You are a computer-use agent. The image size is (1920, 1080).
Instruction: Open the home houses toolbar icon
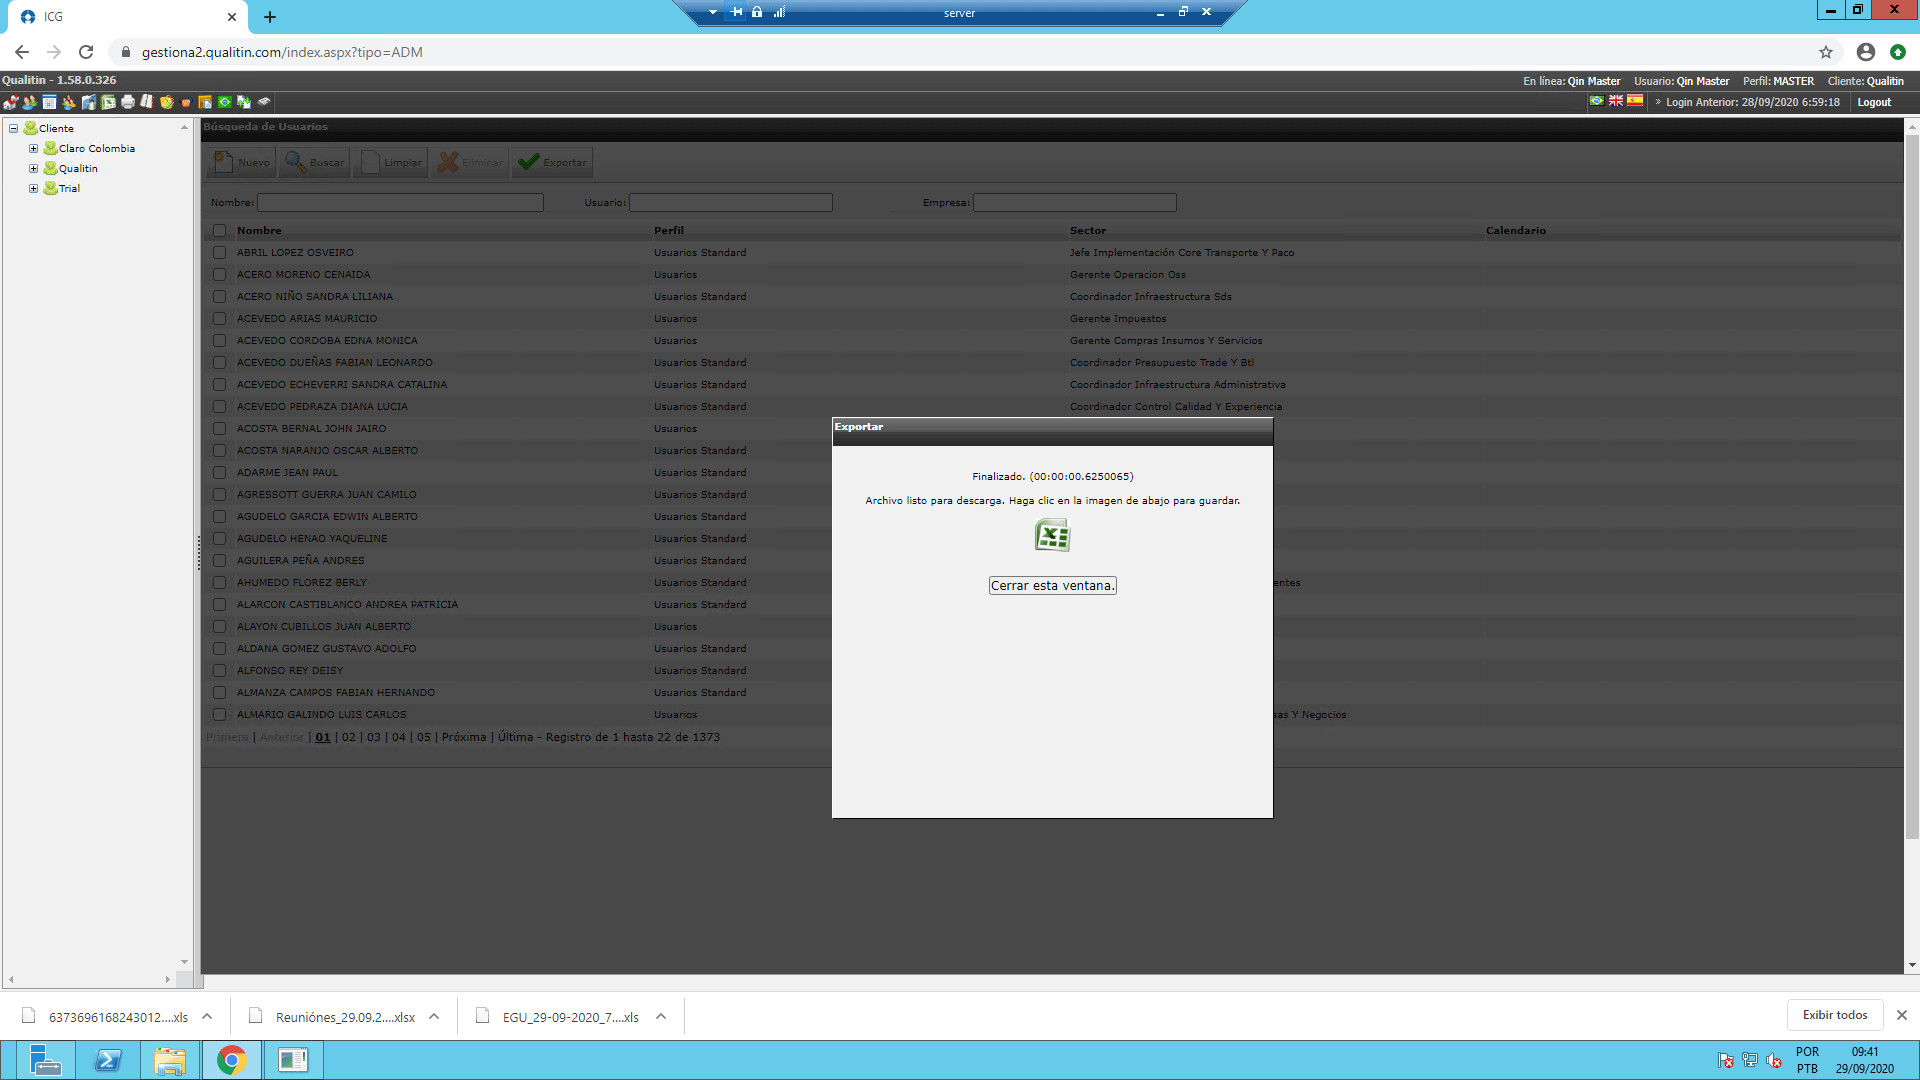[11, 102]
